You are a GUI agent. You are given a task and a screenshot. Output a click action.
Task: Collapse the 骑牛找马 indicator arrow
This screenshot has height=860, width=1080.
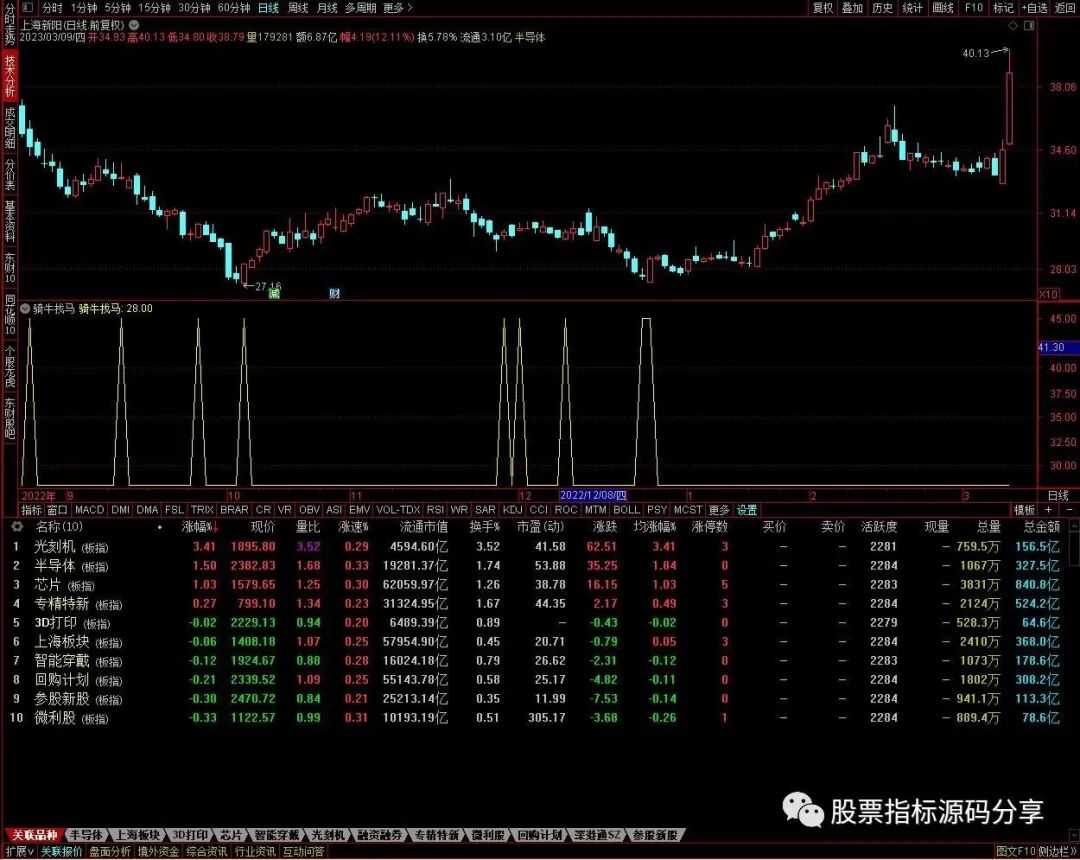[25, 308]
